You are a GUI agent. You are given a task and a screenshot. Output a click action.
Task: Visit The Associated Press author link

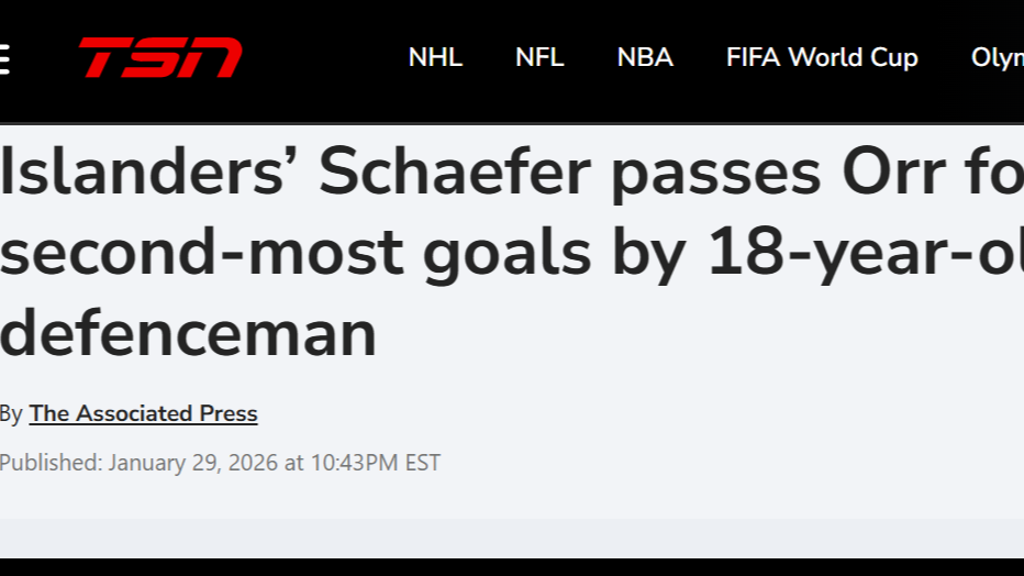(143, 414)
